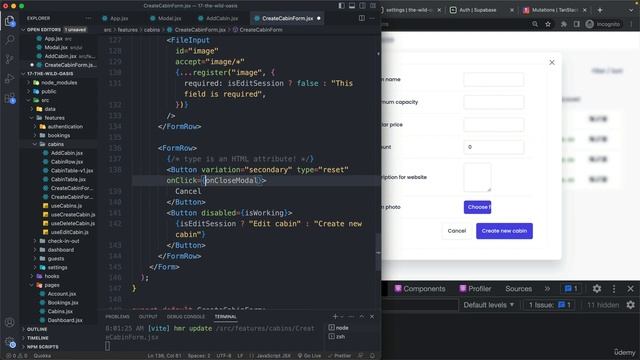Open console settings gear next to hidden count

coord(631,305)
